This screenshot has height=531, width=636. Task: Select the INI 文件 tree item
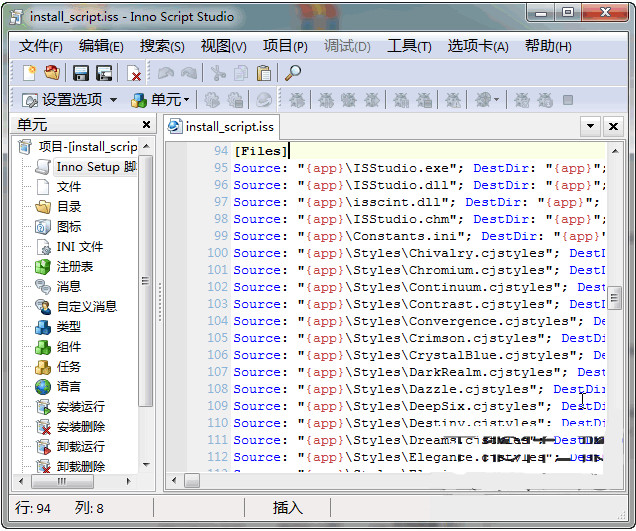[79, 247]
